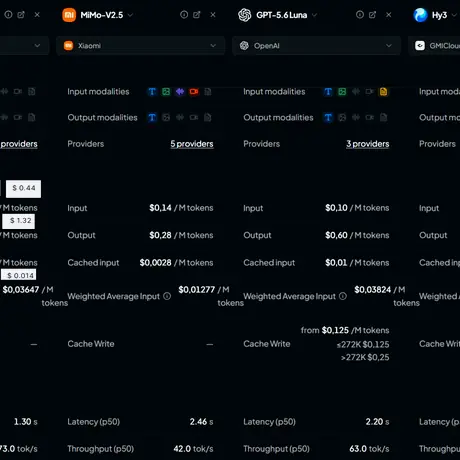Click GPT-5.6 Luna latency value '2.20 s'

pos(377,422)
